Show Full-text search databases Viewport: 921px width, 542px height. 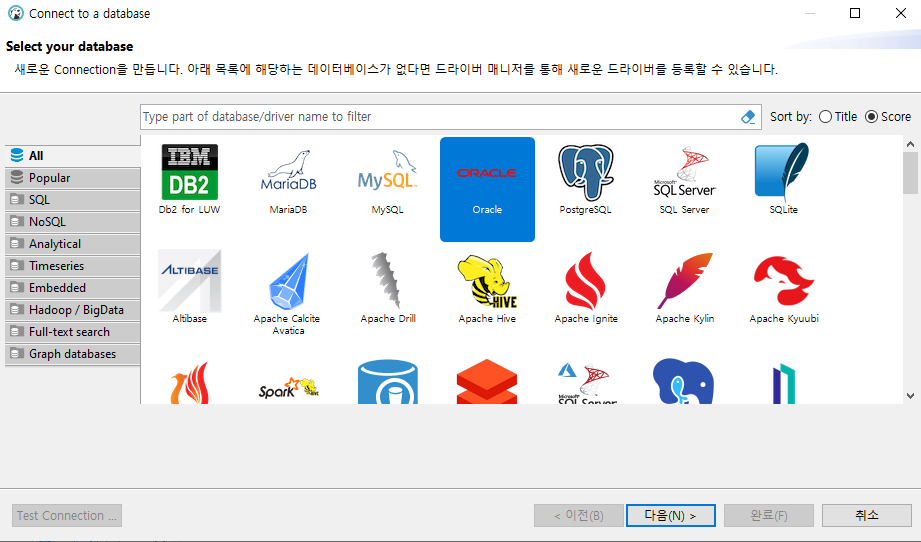tap(73, 332)
